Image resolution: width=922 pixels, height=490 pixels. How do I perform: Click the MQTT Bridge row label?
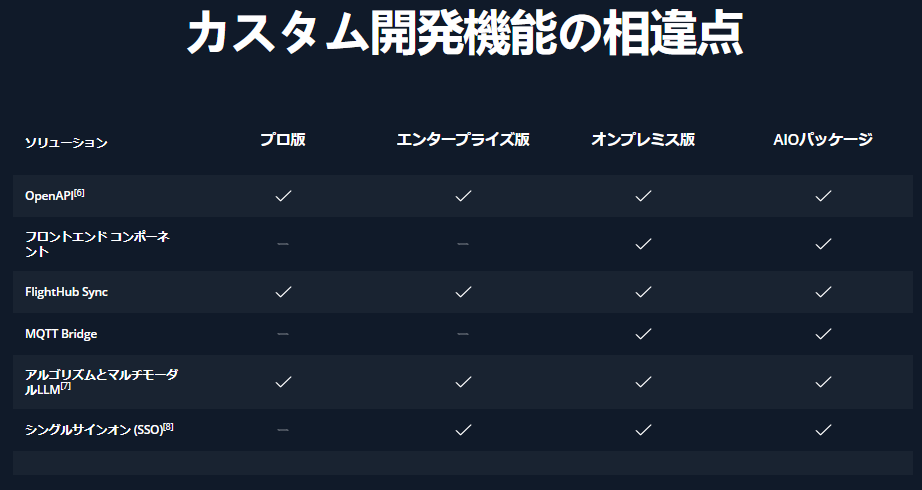[61, 334]
